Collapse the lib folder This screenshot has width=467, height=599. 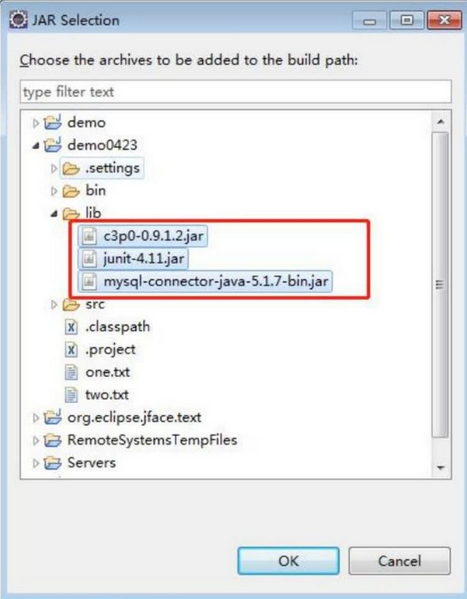pyautogui.click(x=54, y=214)
